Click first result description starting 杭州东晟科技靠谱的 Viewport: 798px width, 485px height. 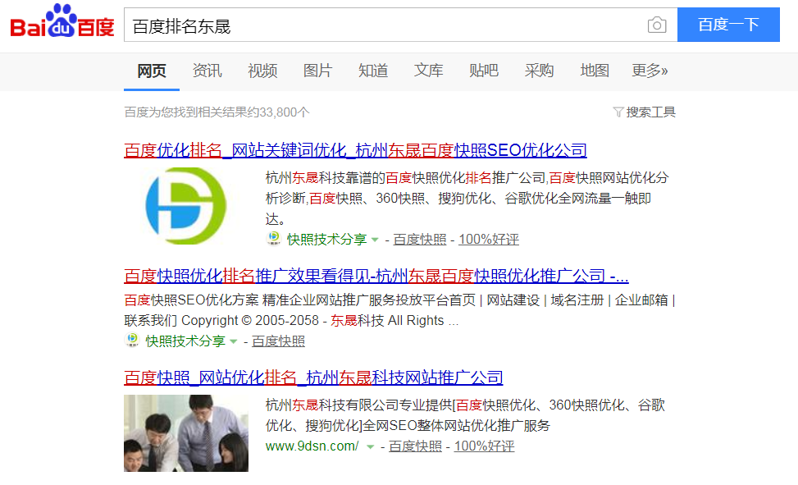[467, 198]
